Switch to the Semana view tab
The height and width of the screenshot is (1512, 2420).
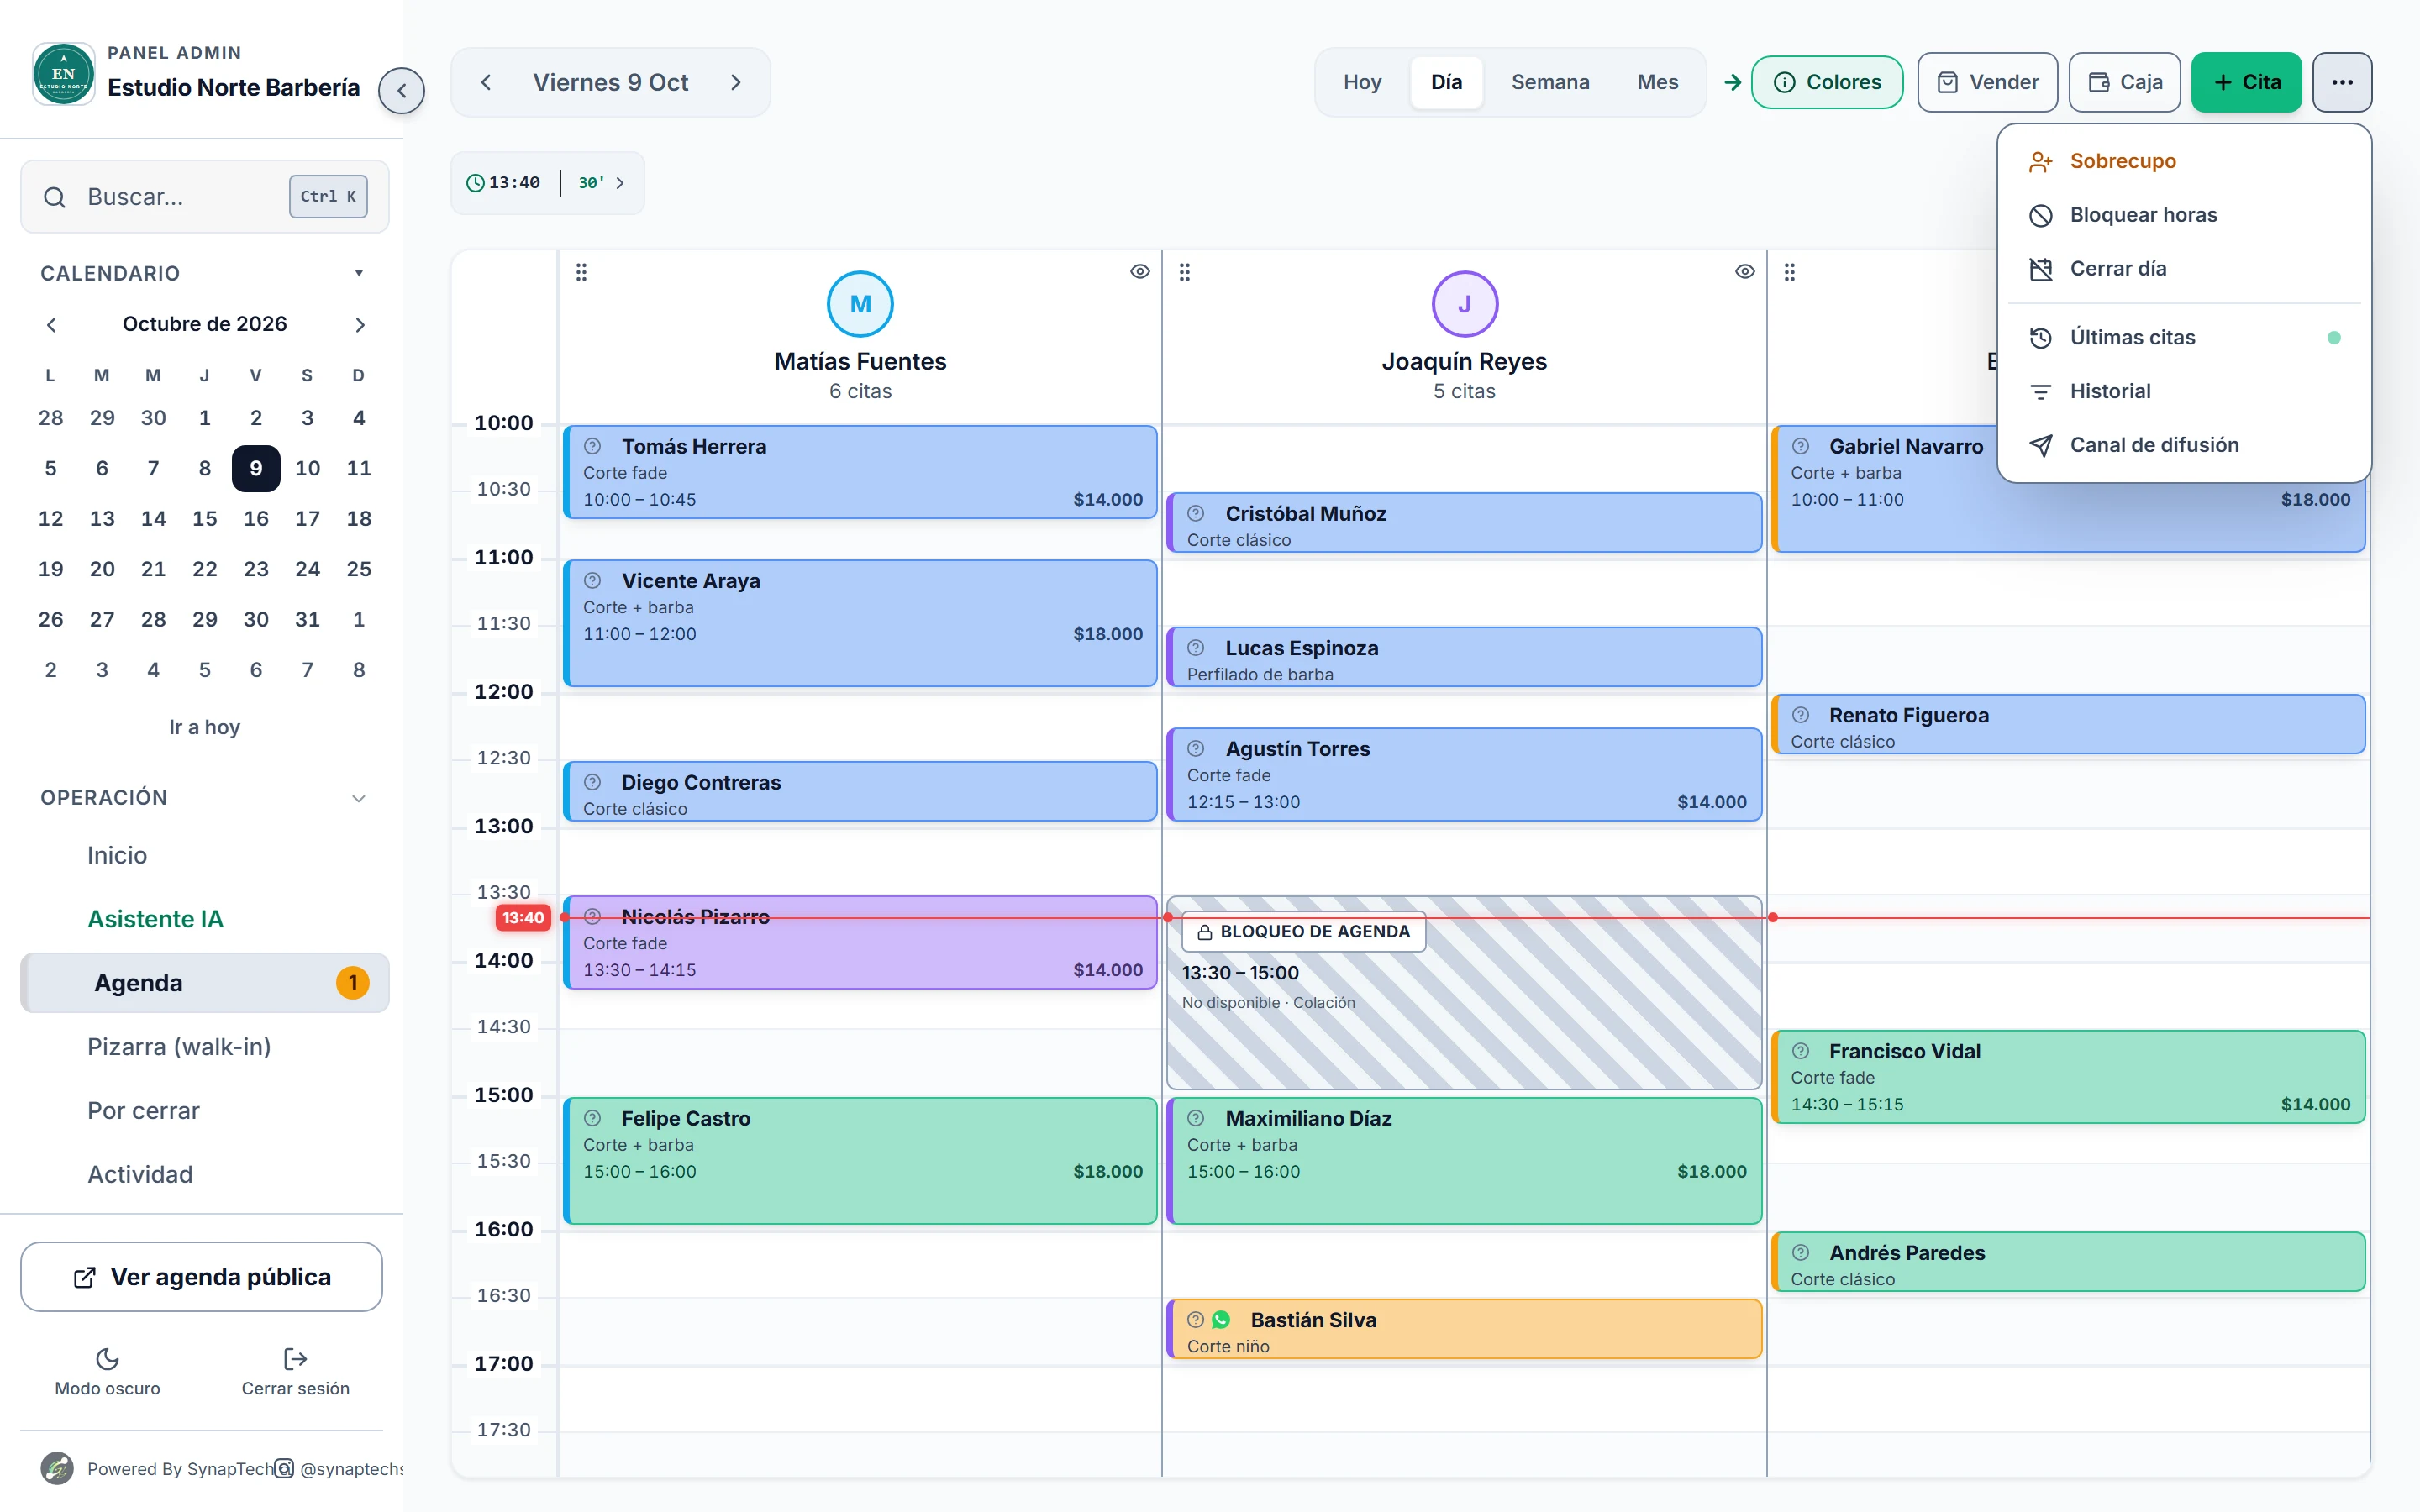pos(1550,82)
